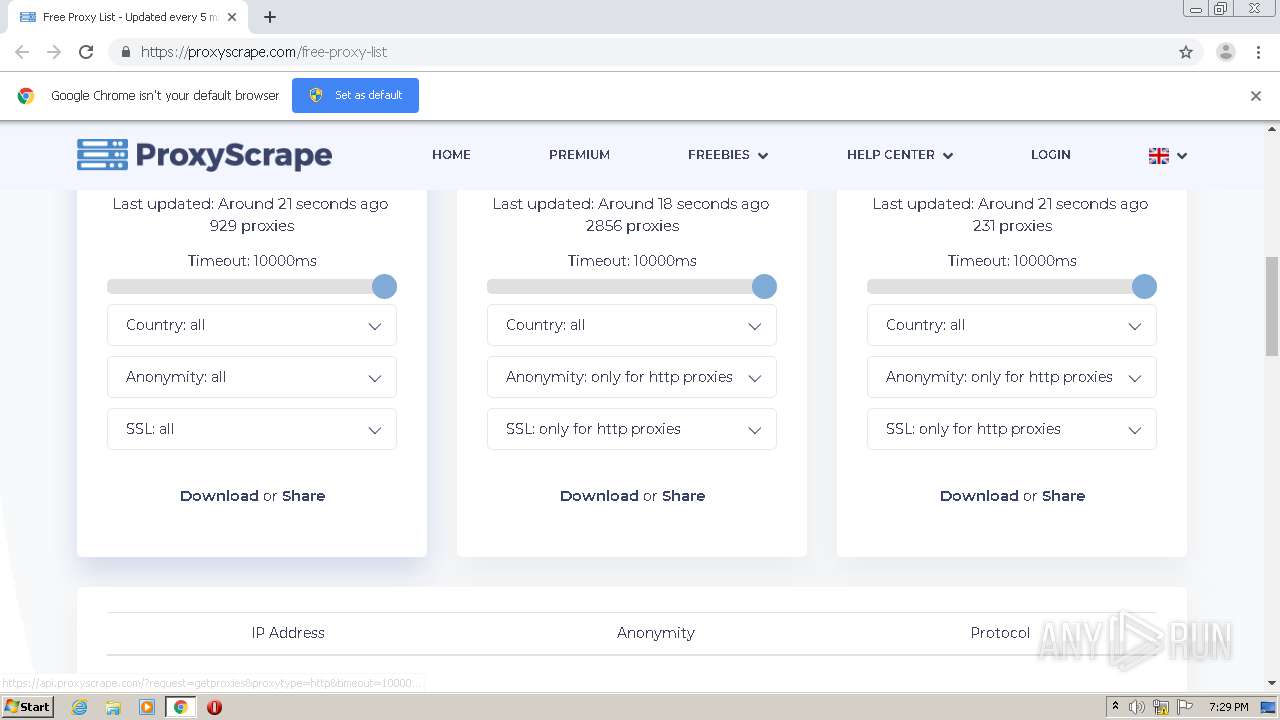Click the Action Center flag tray icon
Viewport: 1280px width, 720px height.
1185,707
